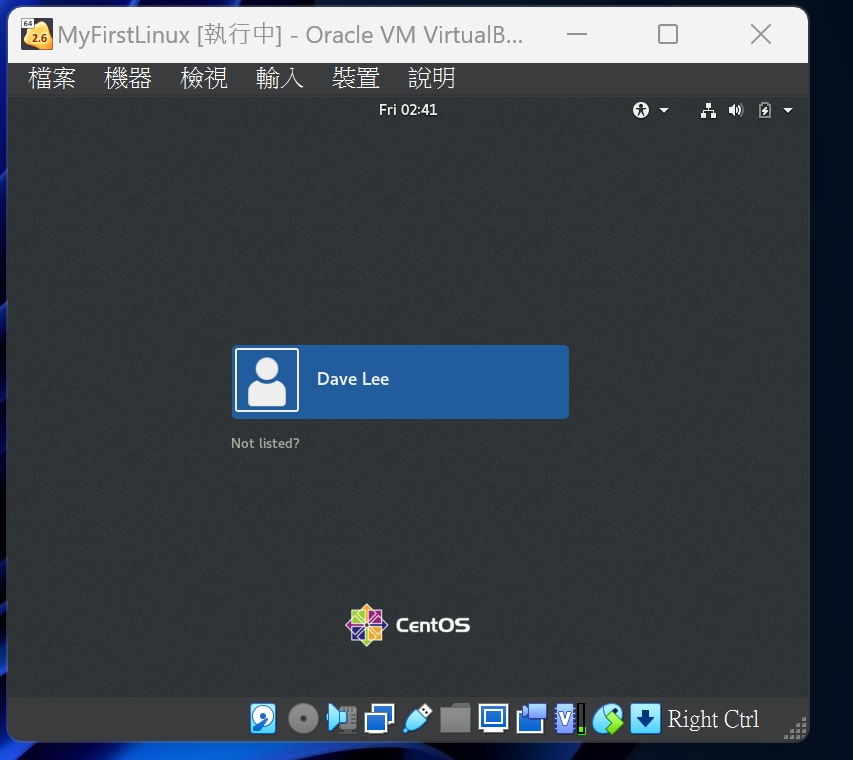Click the optical disc drive status icon
This screenshot has width=853, height=760.
coord(303,718)
